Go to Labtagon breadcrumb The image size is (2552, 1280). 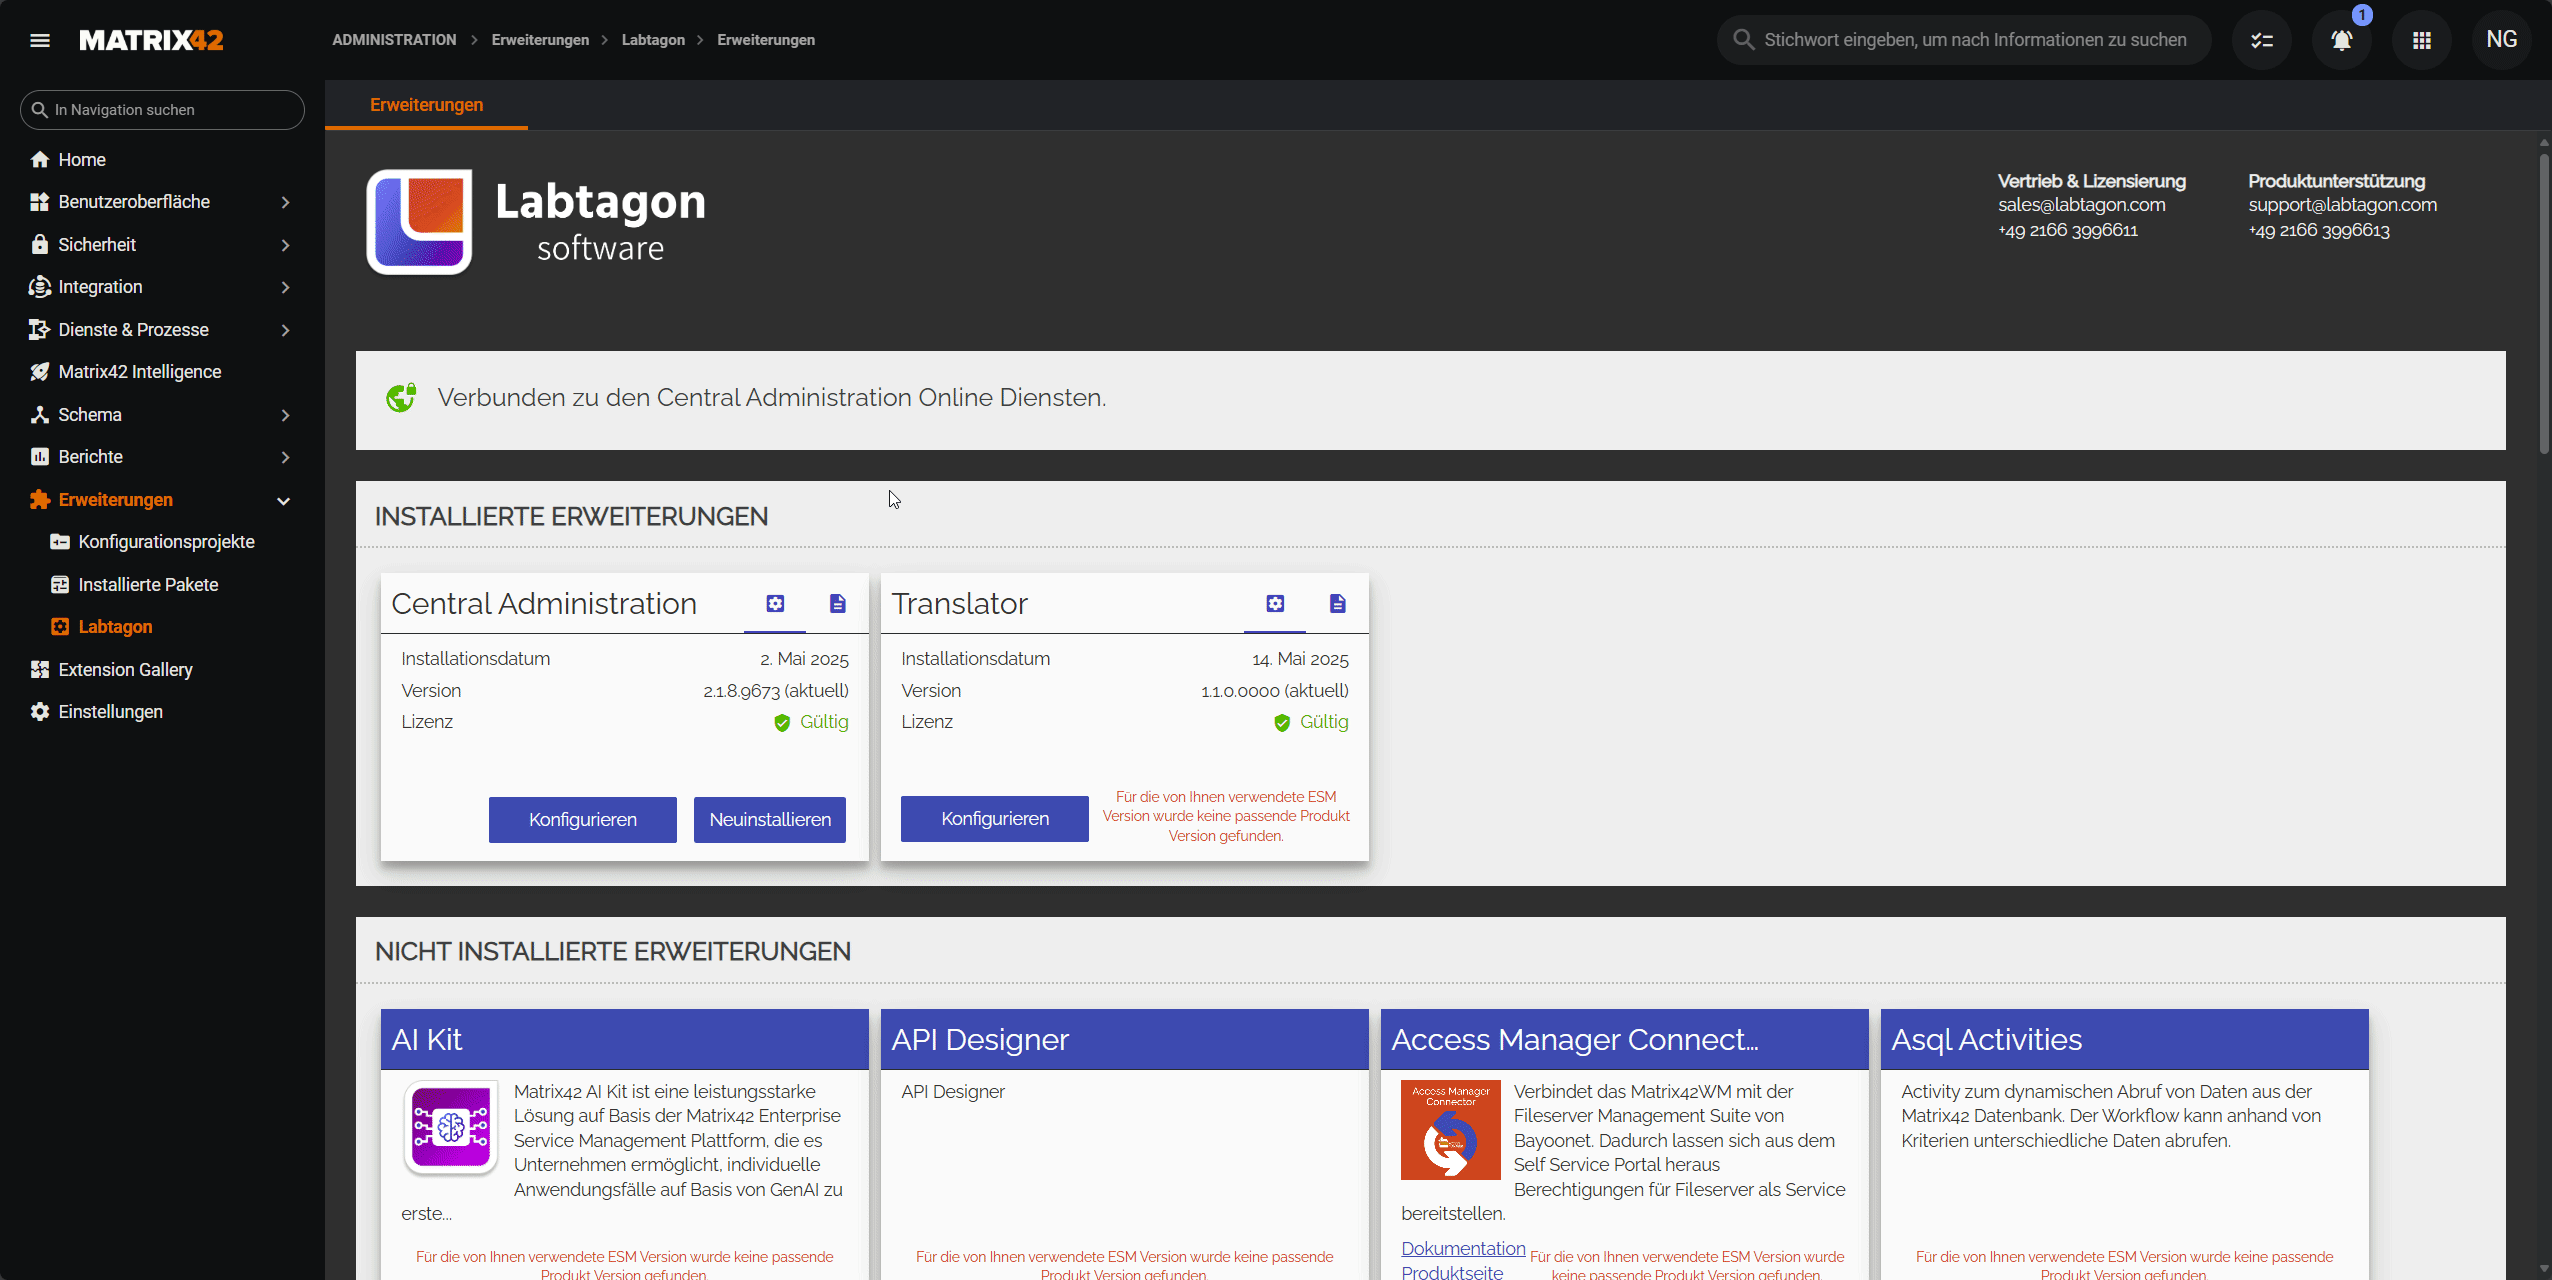click(x=653, y=40)
